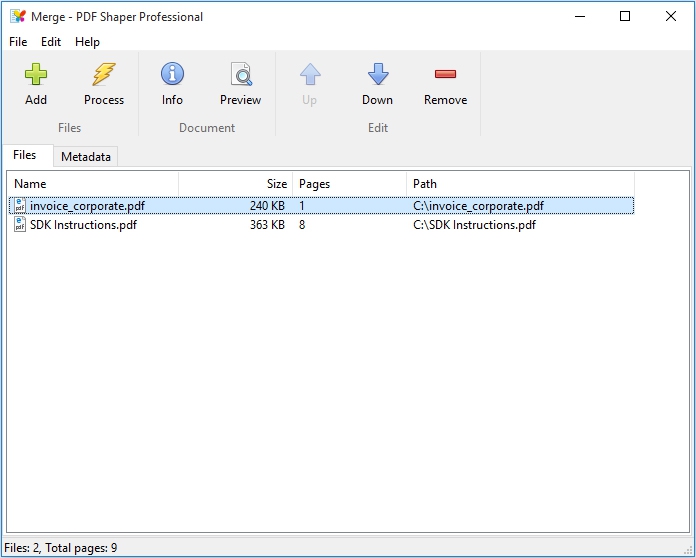Click the C:\invoice_corporate.pdf path cell

click(478, 206)
